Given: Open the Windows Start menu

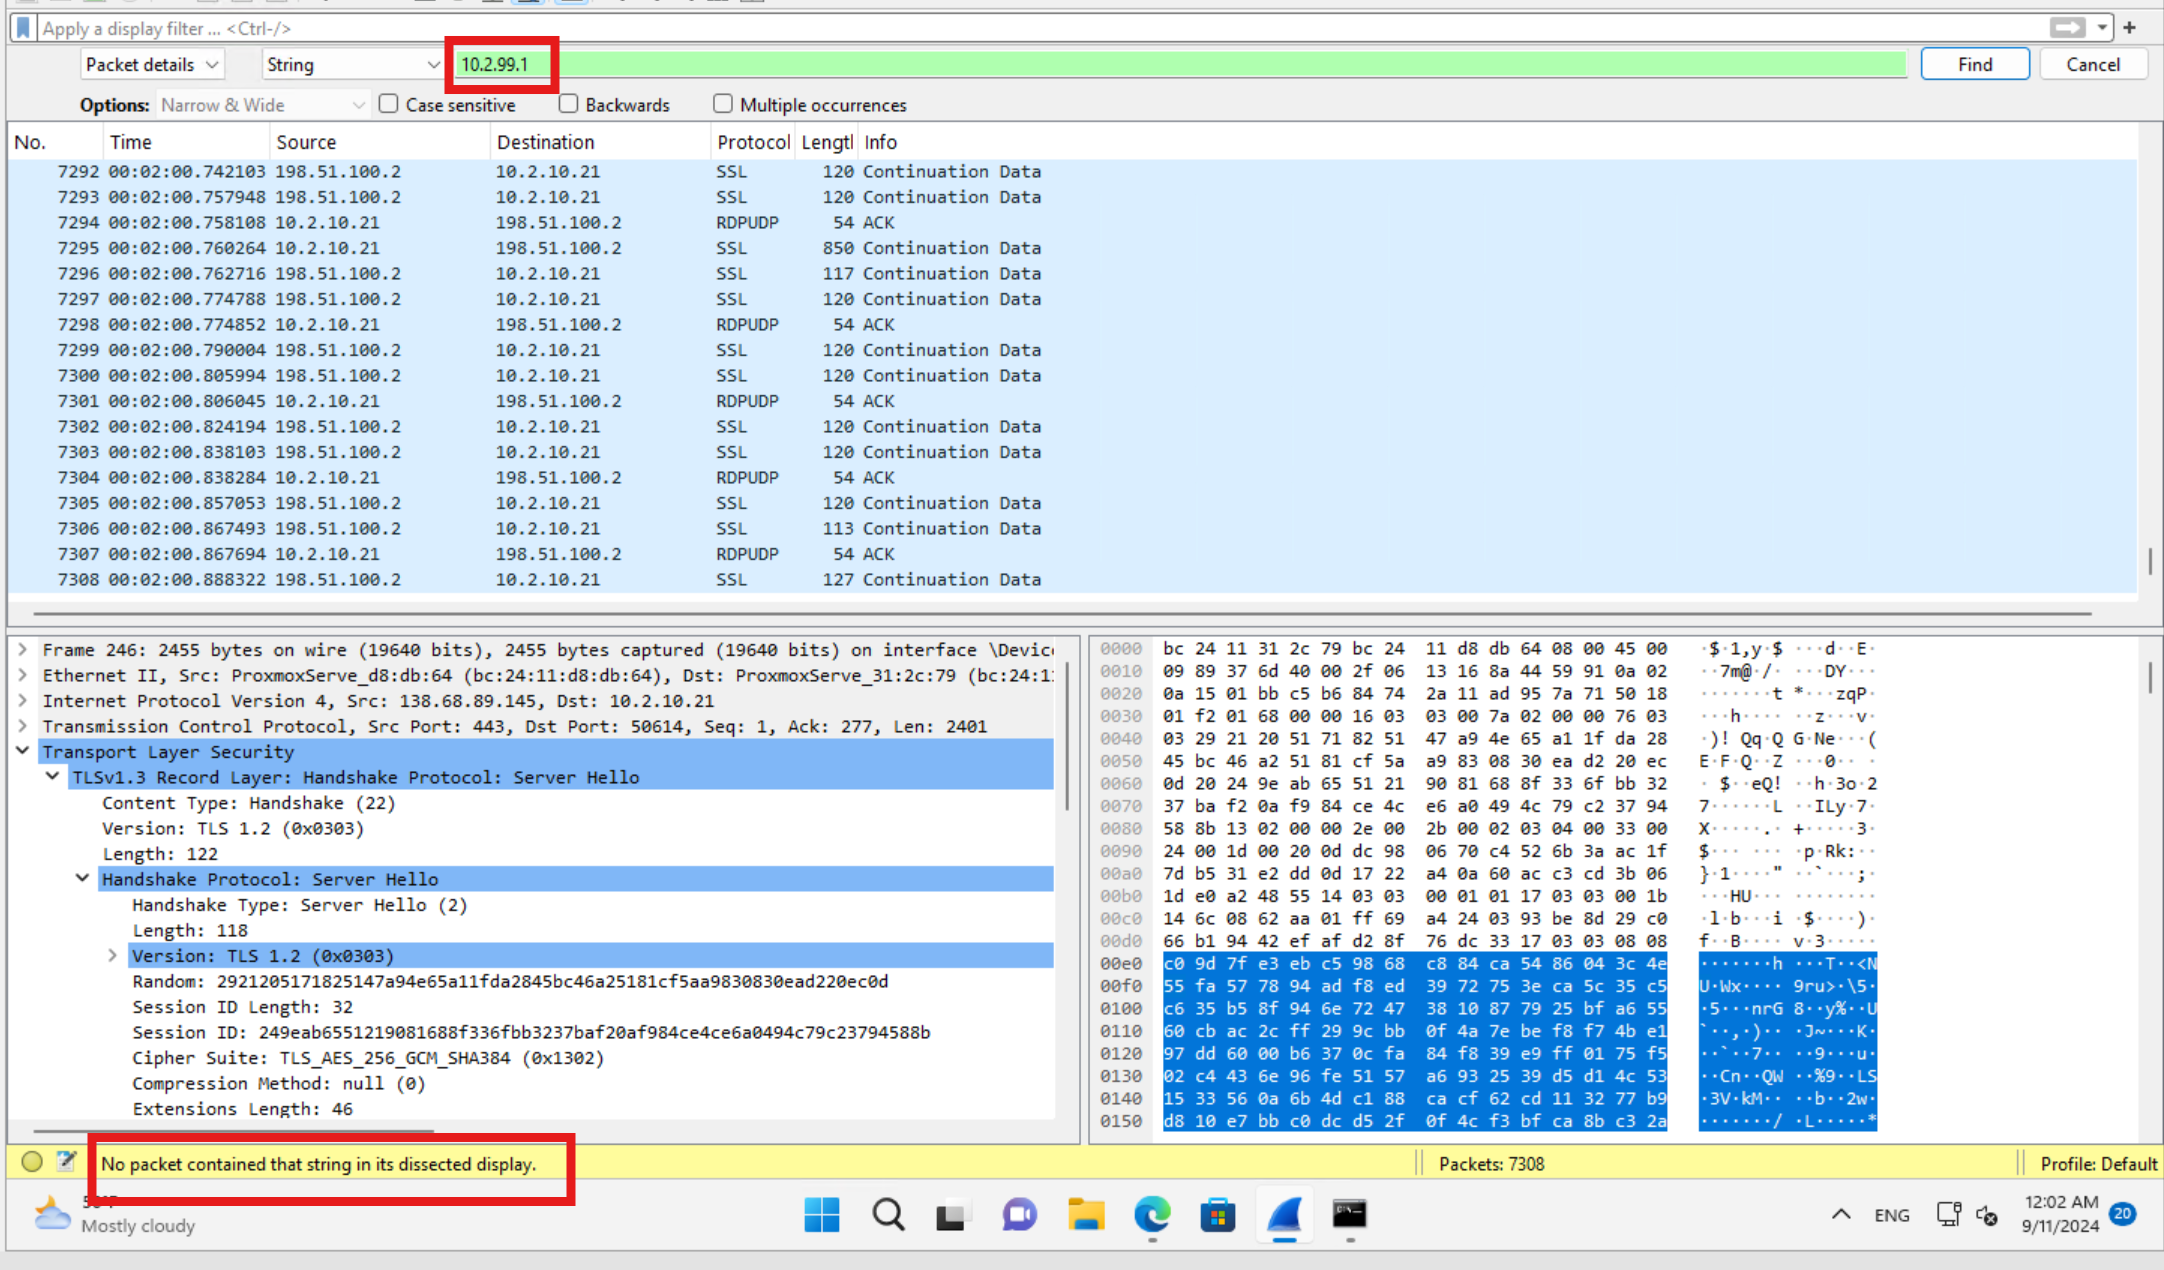Looking at the screenshot, I should [x=822, y=1215].
